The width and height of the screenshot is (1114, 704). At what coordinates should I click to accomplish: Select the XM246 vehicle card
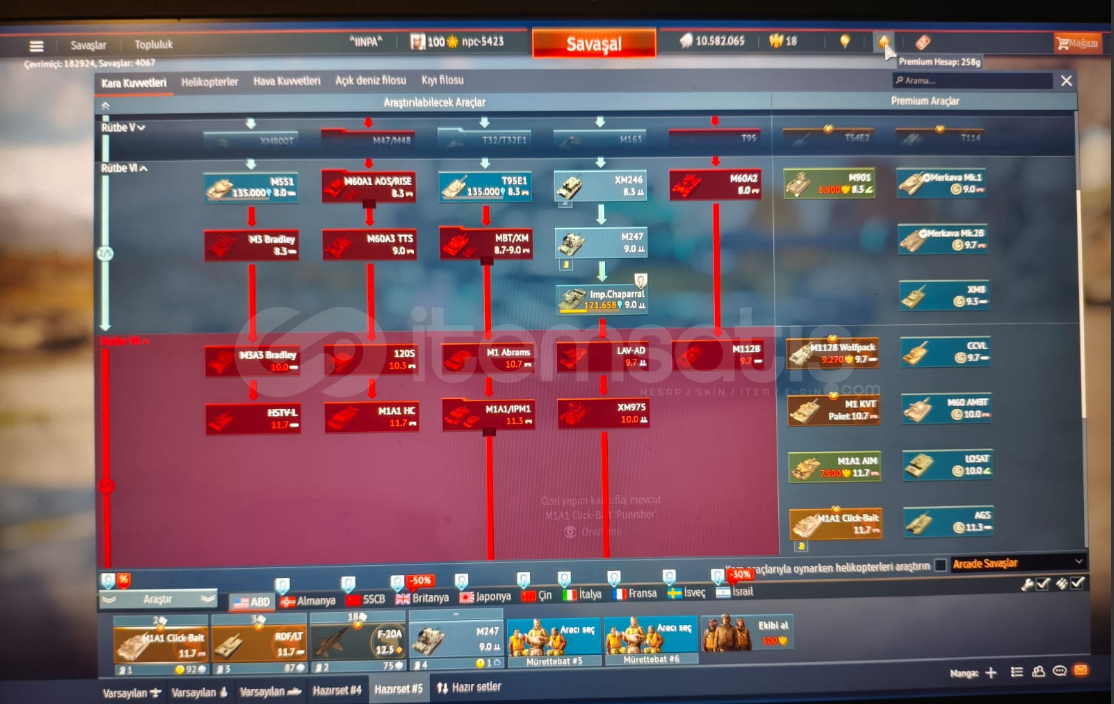[x=600, y=186]
